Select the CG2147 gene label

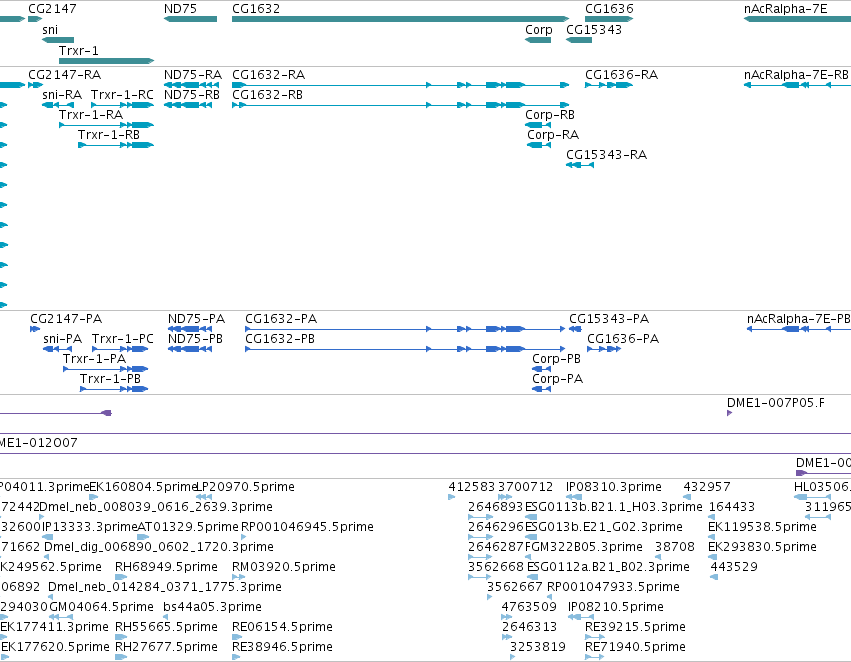coord(52,9)
